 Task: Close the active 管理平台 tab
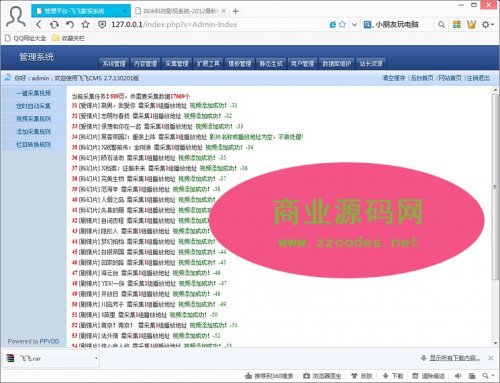(x=124, y=11)
